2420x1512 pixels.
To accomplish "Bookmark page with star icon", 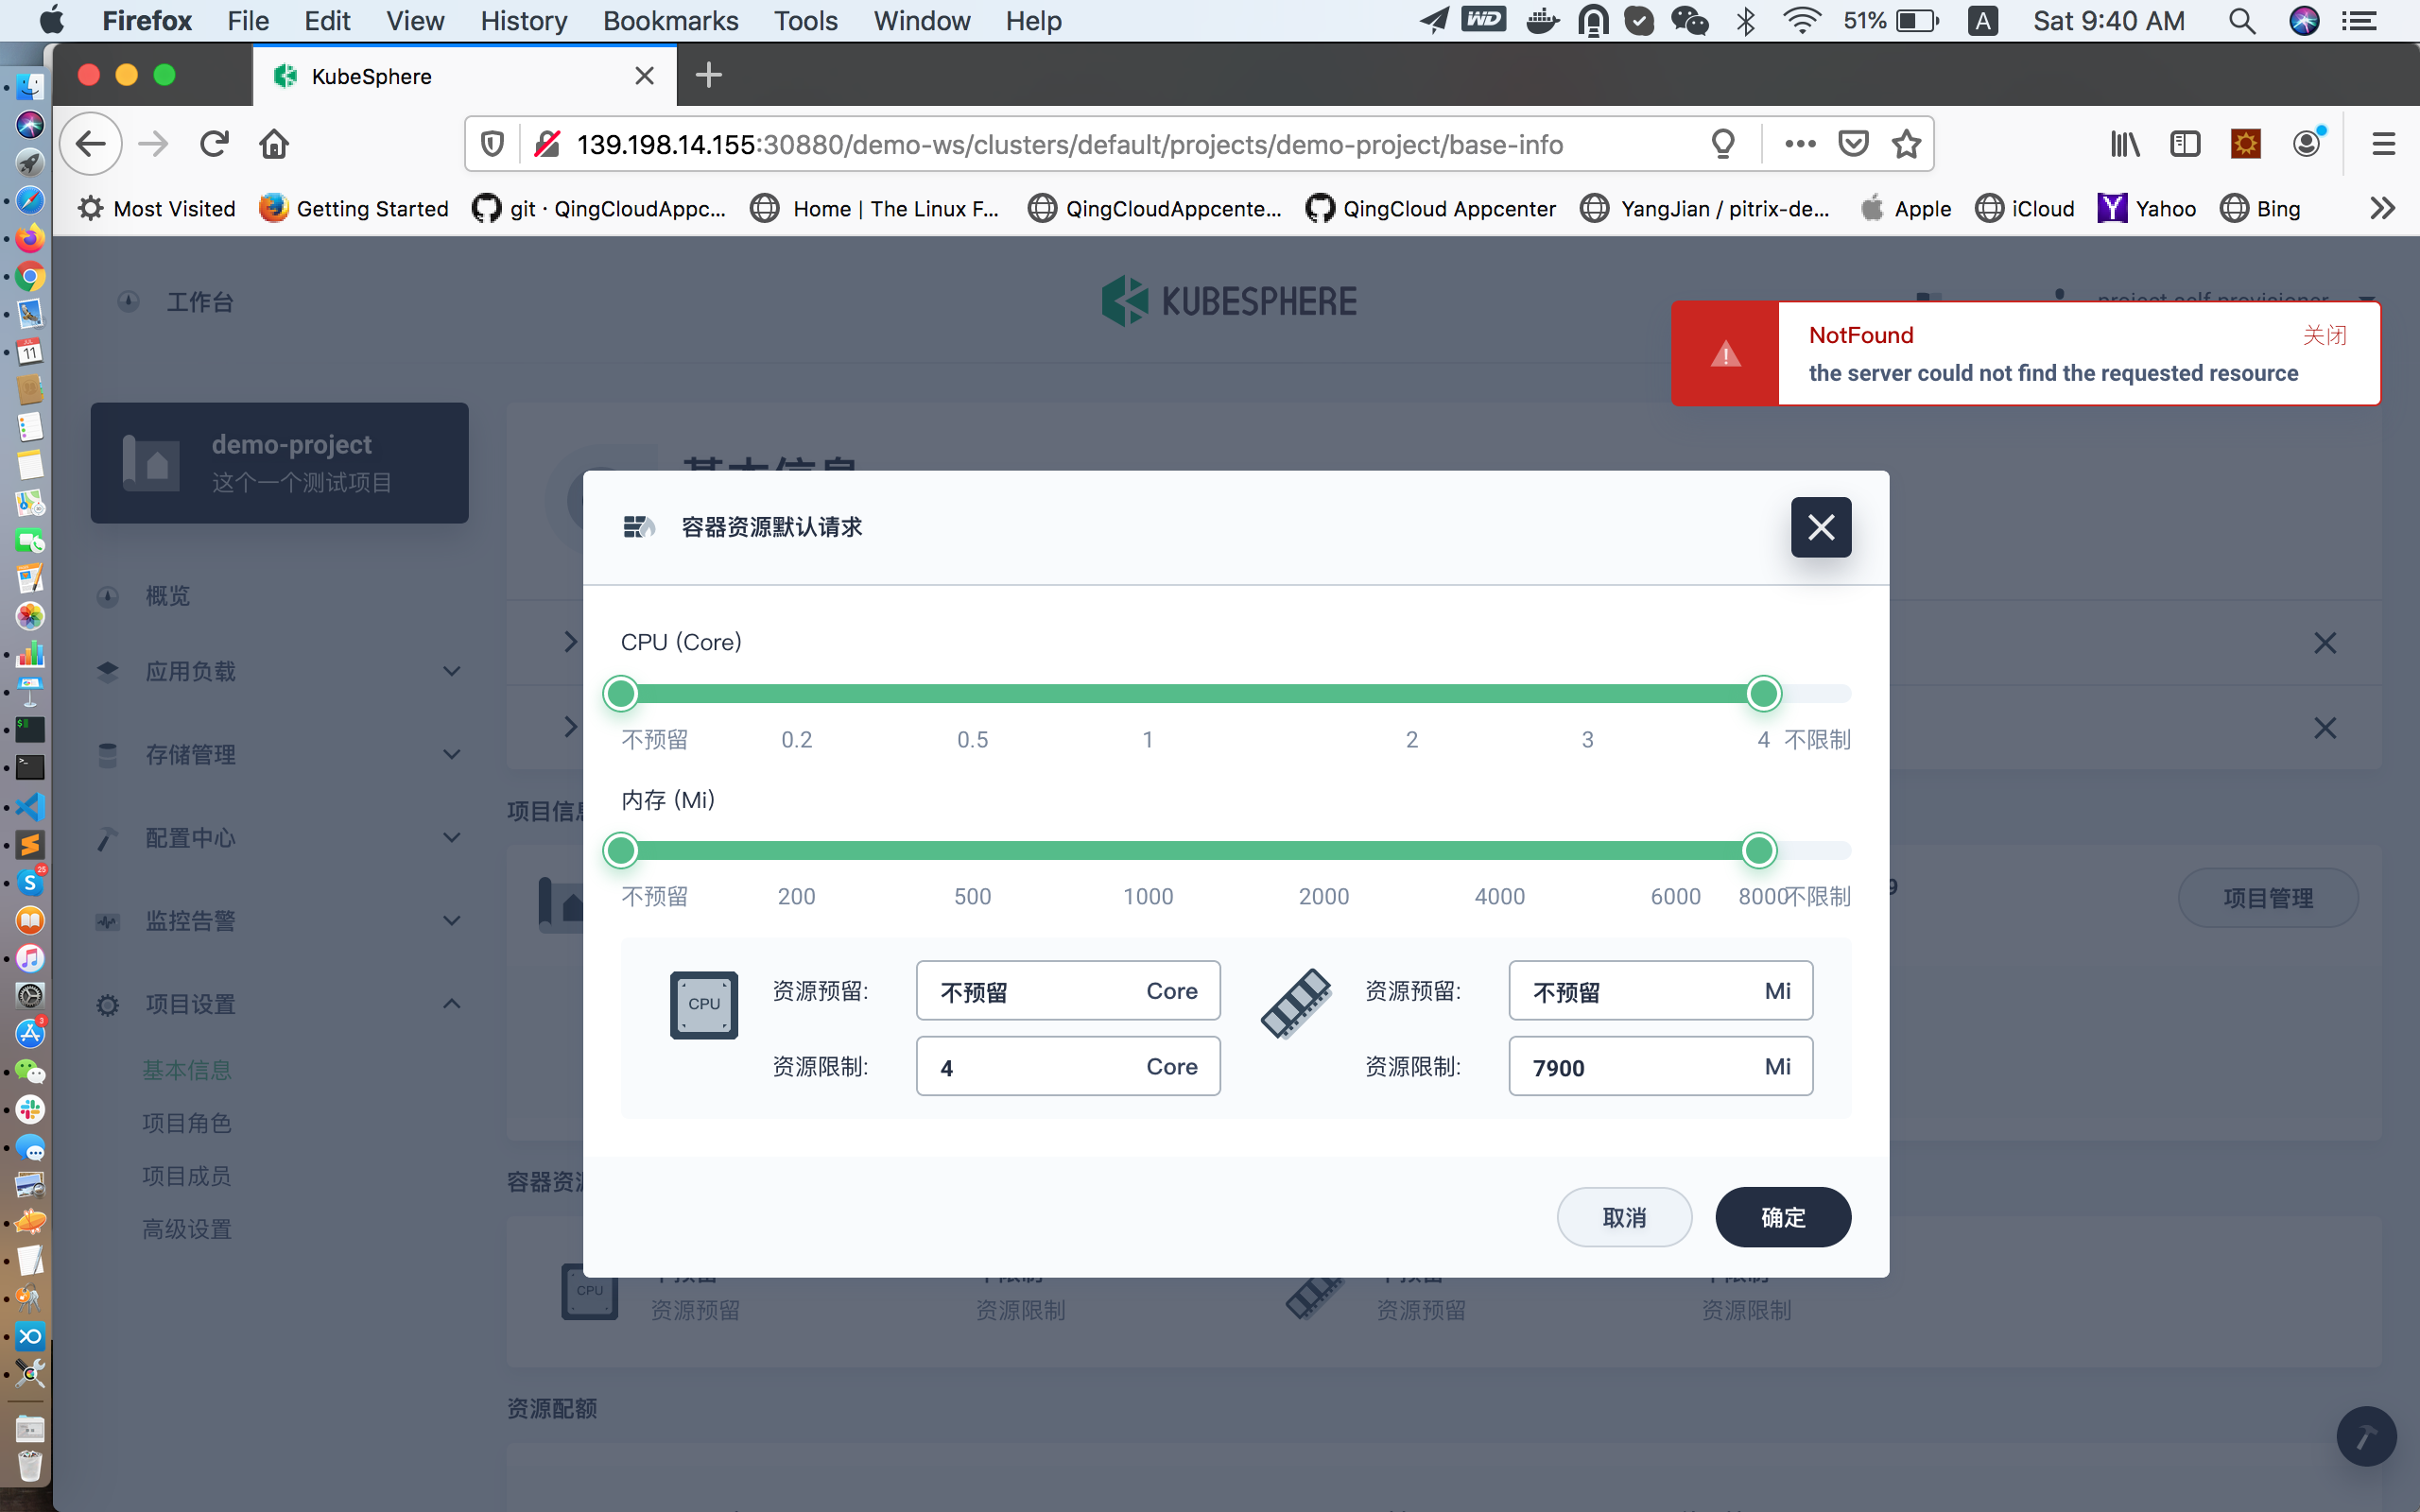I will [x=1906, y=144].
